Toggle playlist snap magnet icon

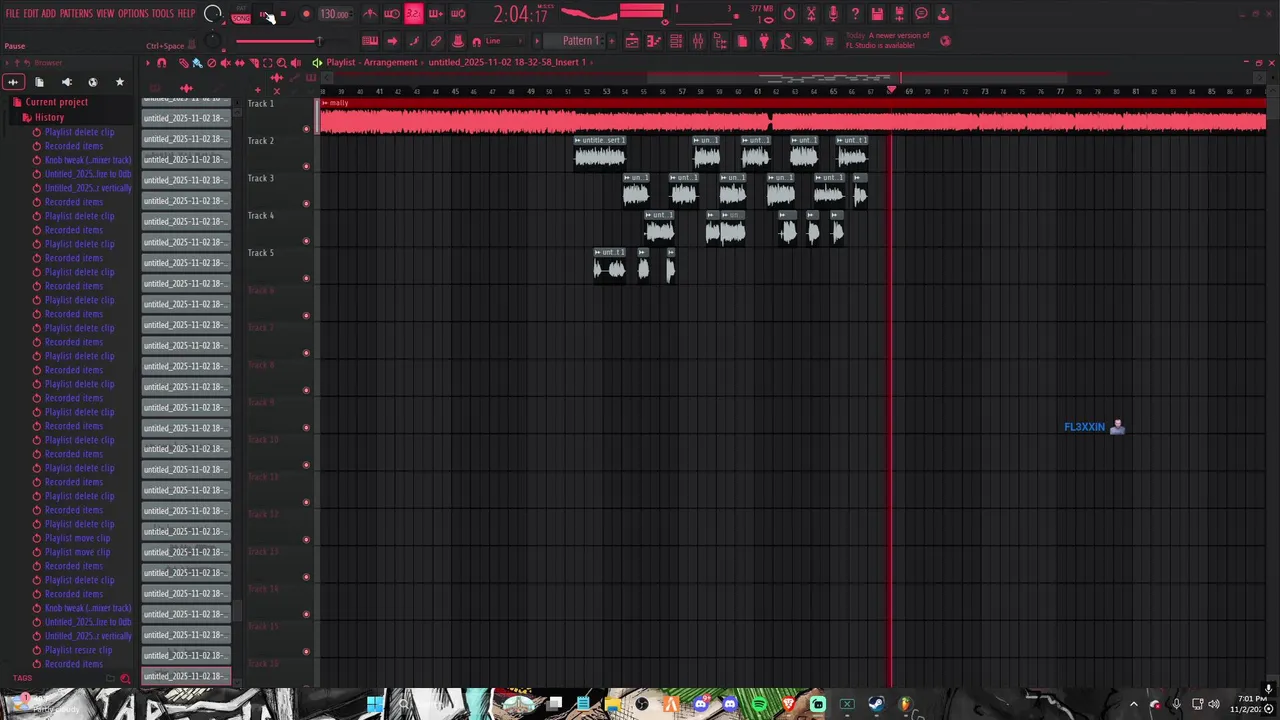tap(162, 63)
